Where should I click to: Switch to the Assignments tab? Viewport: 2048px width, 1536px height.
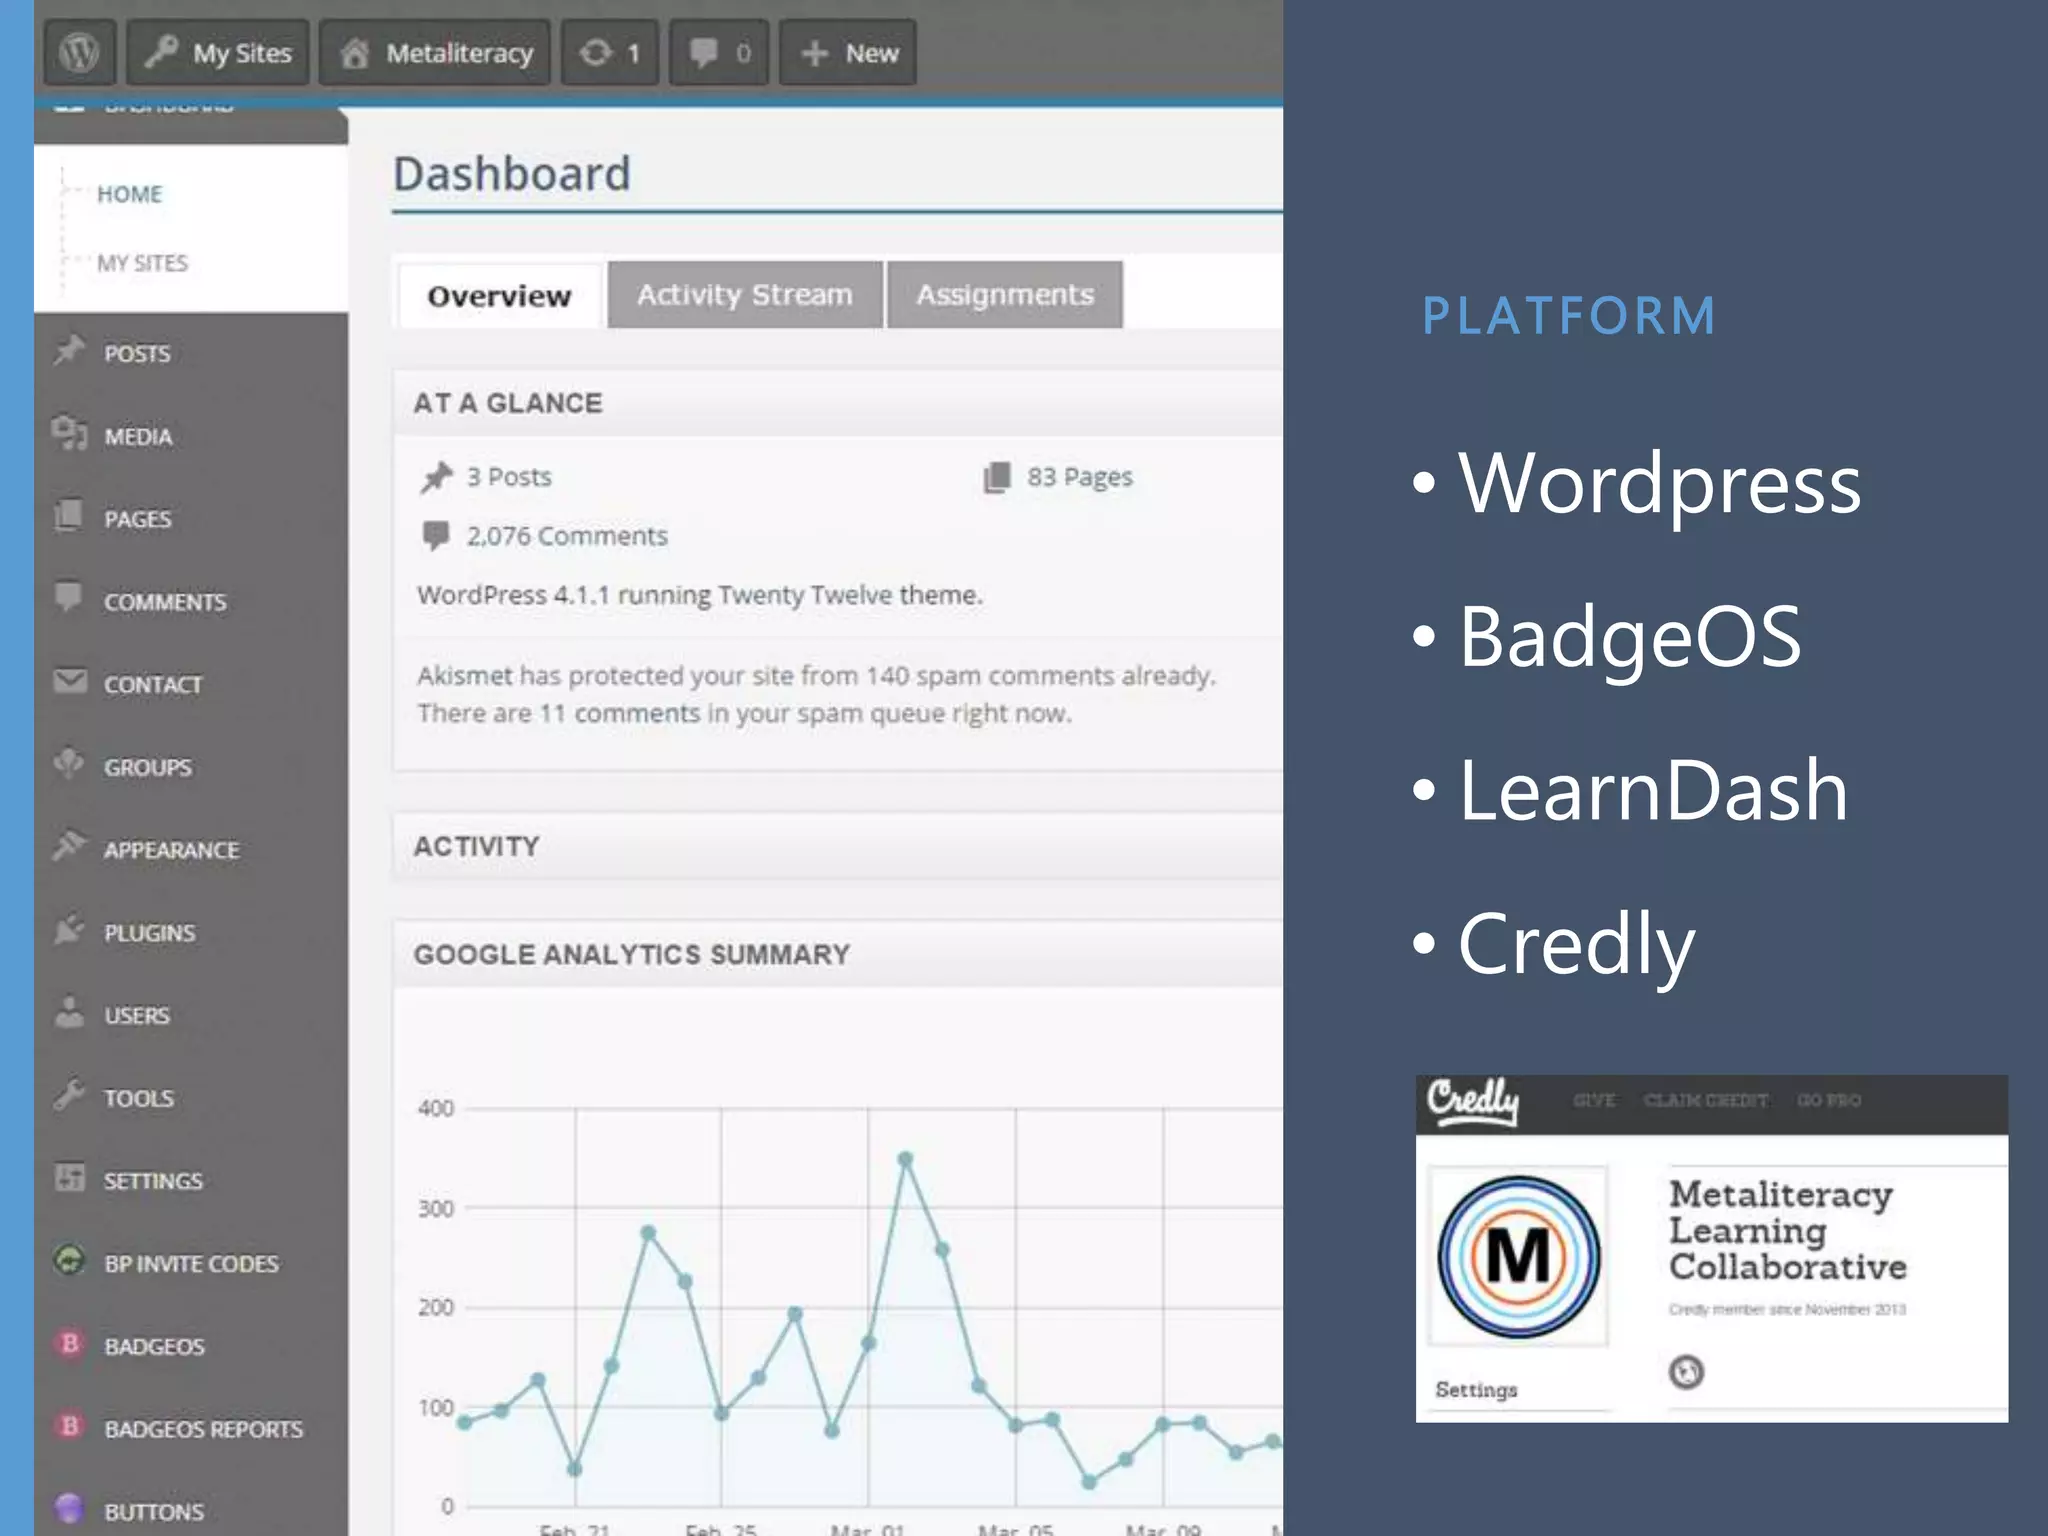pyautogui.click(x=1005, y=295)
